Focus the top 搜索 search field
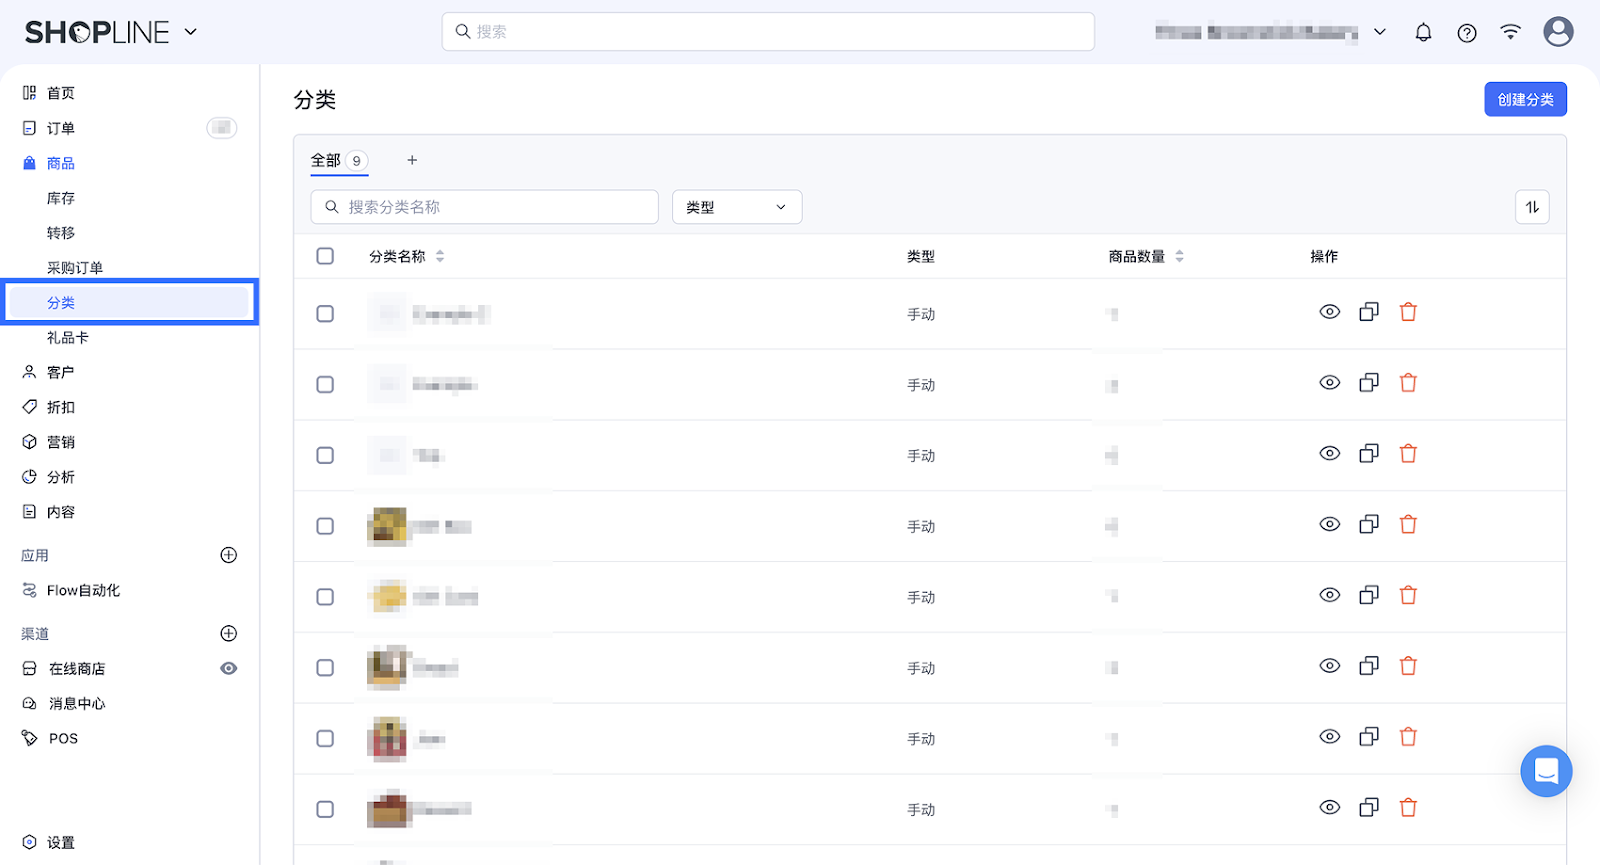This screenshot has width=1600, height=865. (768, 32)
